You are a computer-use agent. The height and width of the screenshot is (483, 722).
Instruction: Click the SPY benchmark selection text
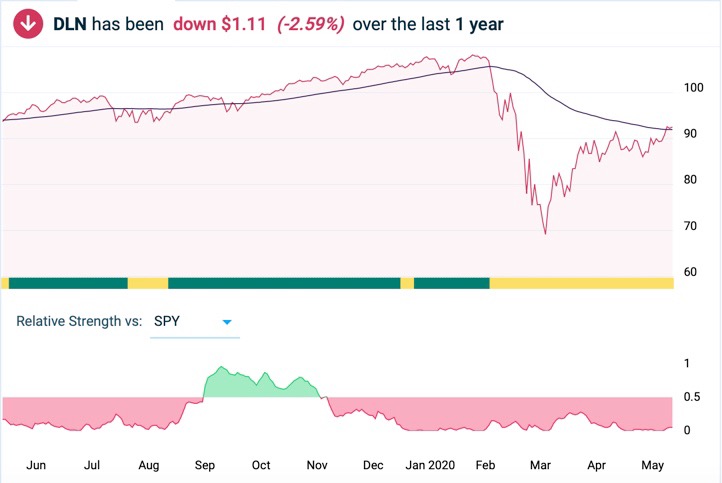168,321
